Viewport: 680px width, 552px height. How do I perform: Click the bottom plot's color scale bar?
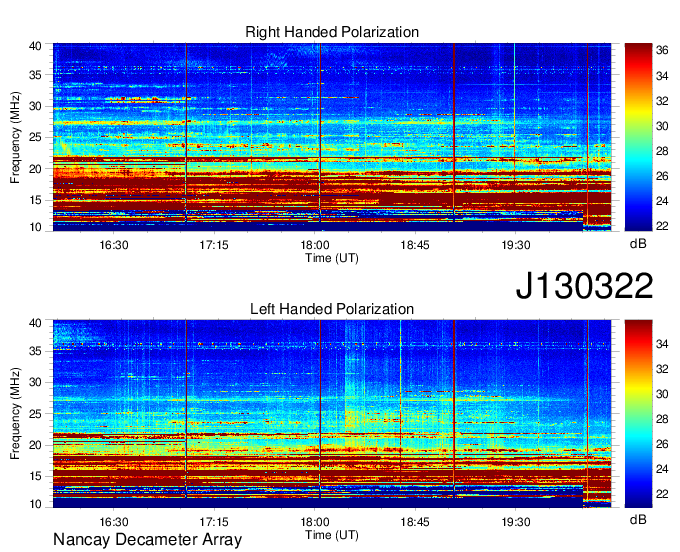click(x=638, y=414)
